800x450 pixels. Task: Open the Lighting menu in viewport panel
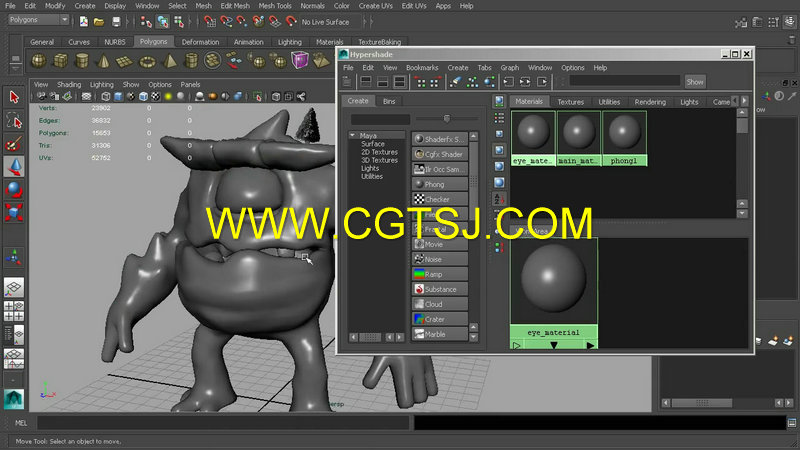pos(102,84)
